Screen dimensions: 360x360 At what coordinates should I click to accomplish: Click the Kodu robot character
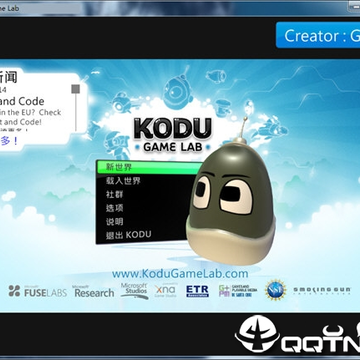pyautogui.click(x=230, y=202)
